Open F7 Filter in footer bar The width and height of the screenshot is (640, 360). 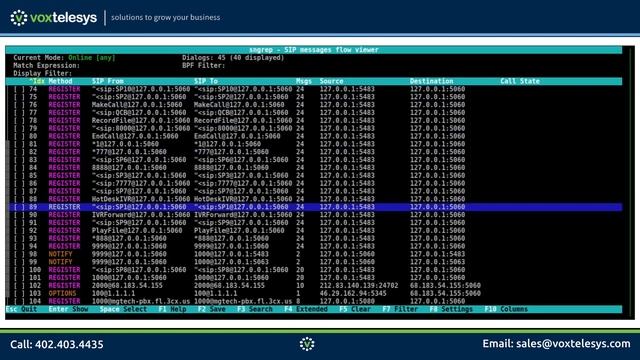(400, 309)
